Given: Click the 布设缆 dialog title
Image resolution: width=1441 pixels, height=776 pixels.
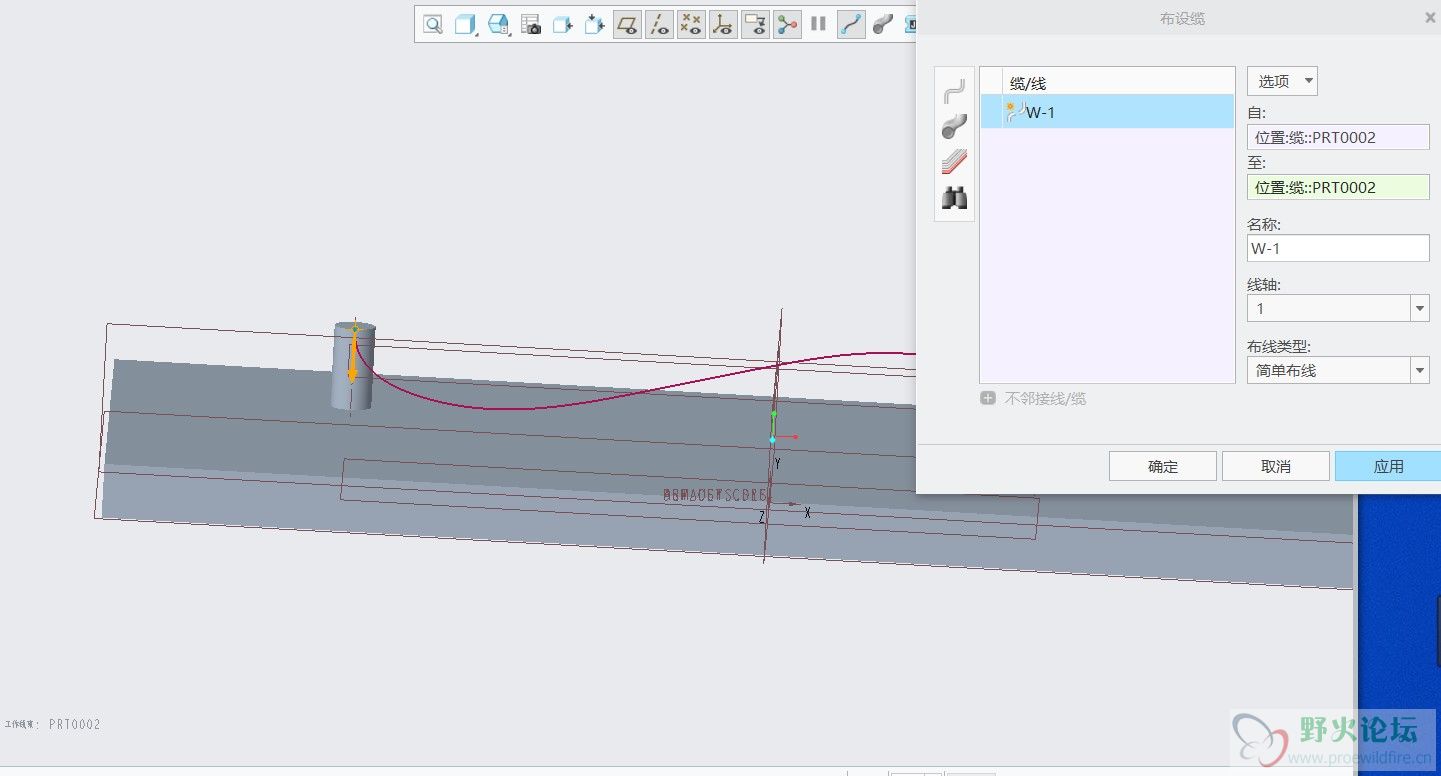Looking at the screenshot, I should coord(1182,18).
